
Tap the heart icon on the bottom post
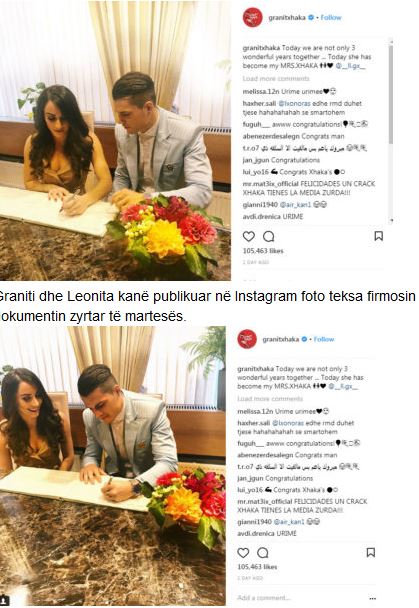tap(243, 553)
